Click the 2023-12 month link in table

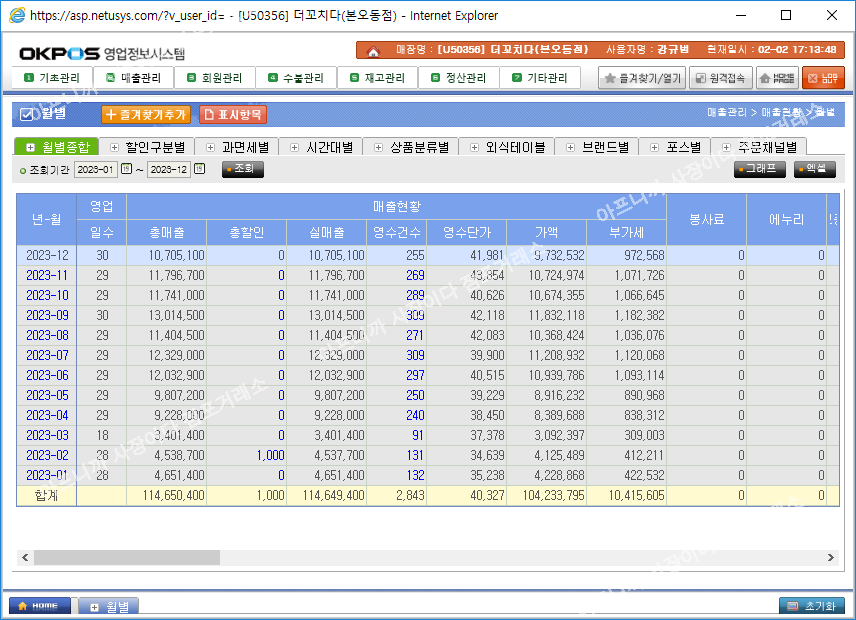(x=47, y=255)
